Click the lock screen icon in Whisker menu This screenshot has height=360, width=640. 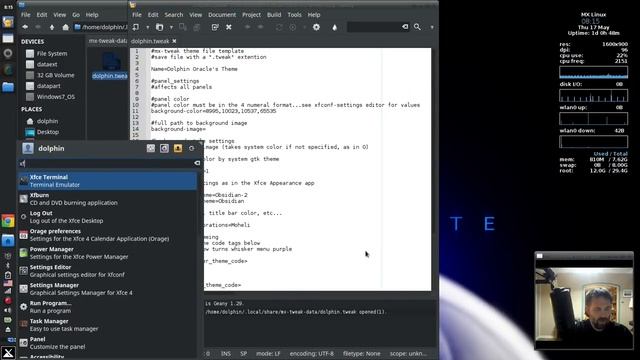(164, 148)
